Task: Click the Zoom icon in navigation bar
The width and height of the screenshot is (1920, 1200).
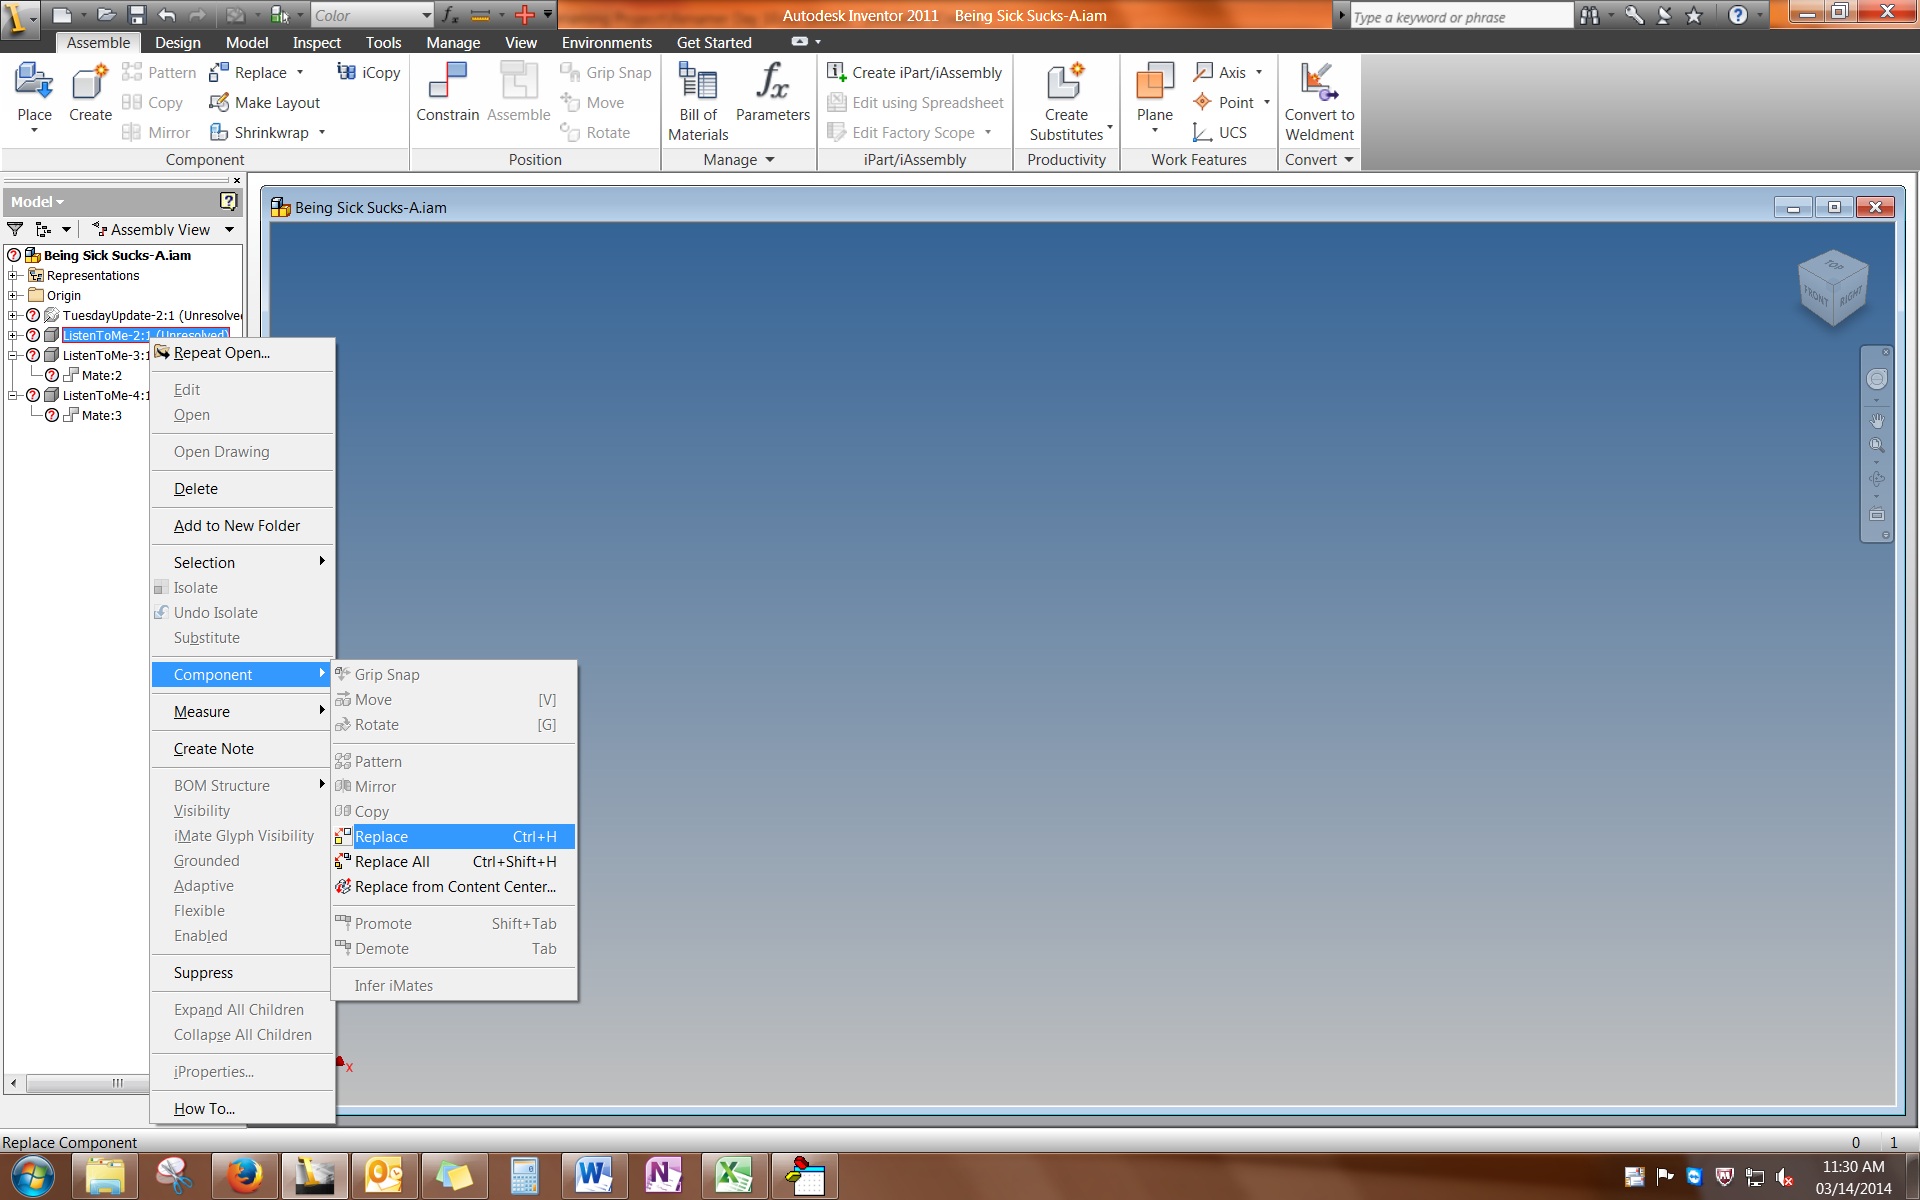Action: coord(1877,446)
